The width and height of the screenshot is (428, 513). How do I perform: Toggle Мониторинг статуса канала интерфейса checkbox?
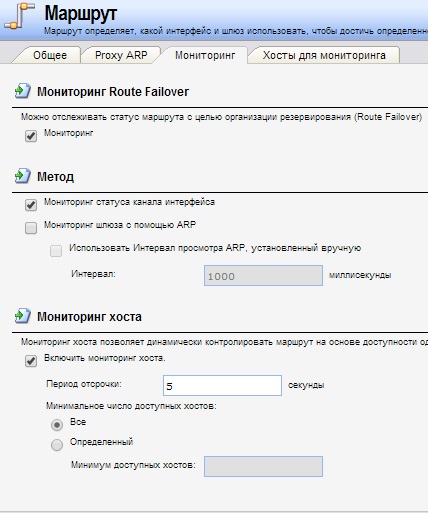[31, 205]
